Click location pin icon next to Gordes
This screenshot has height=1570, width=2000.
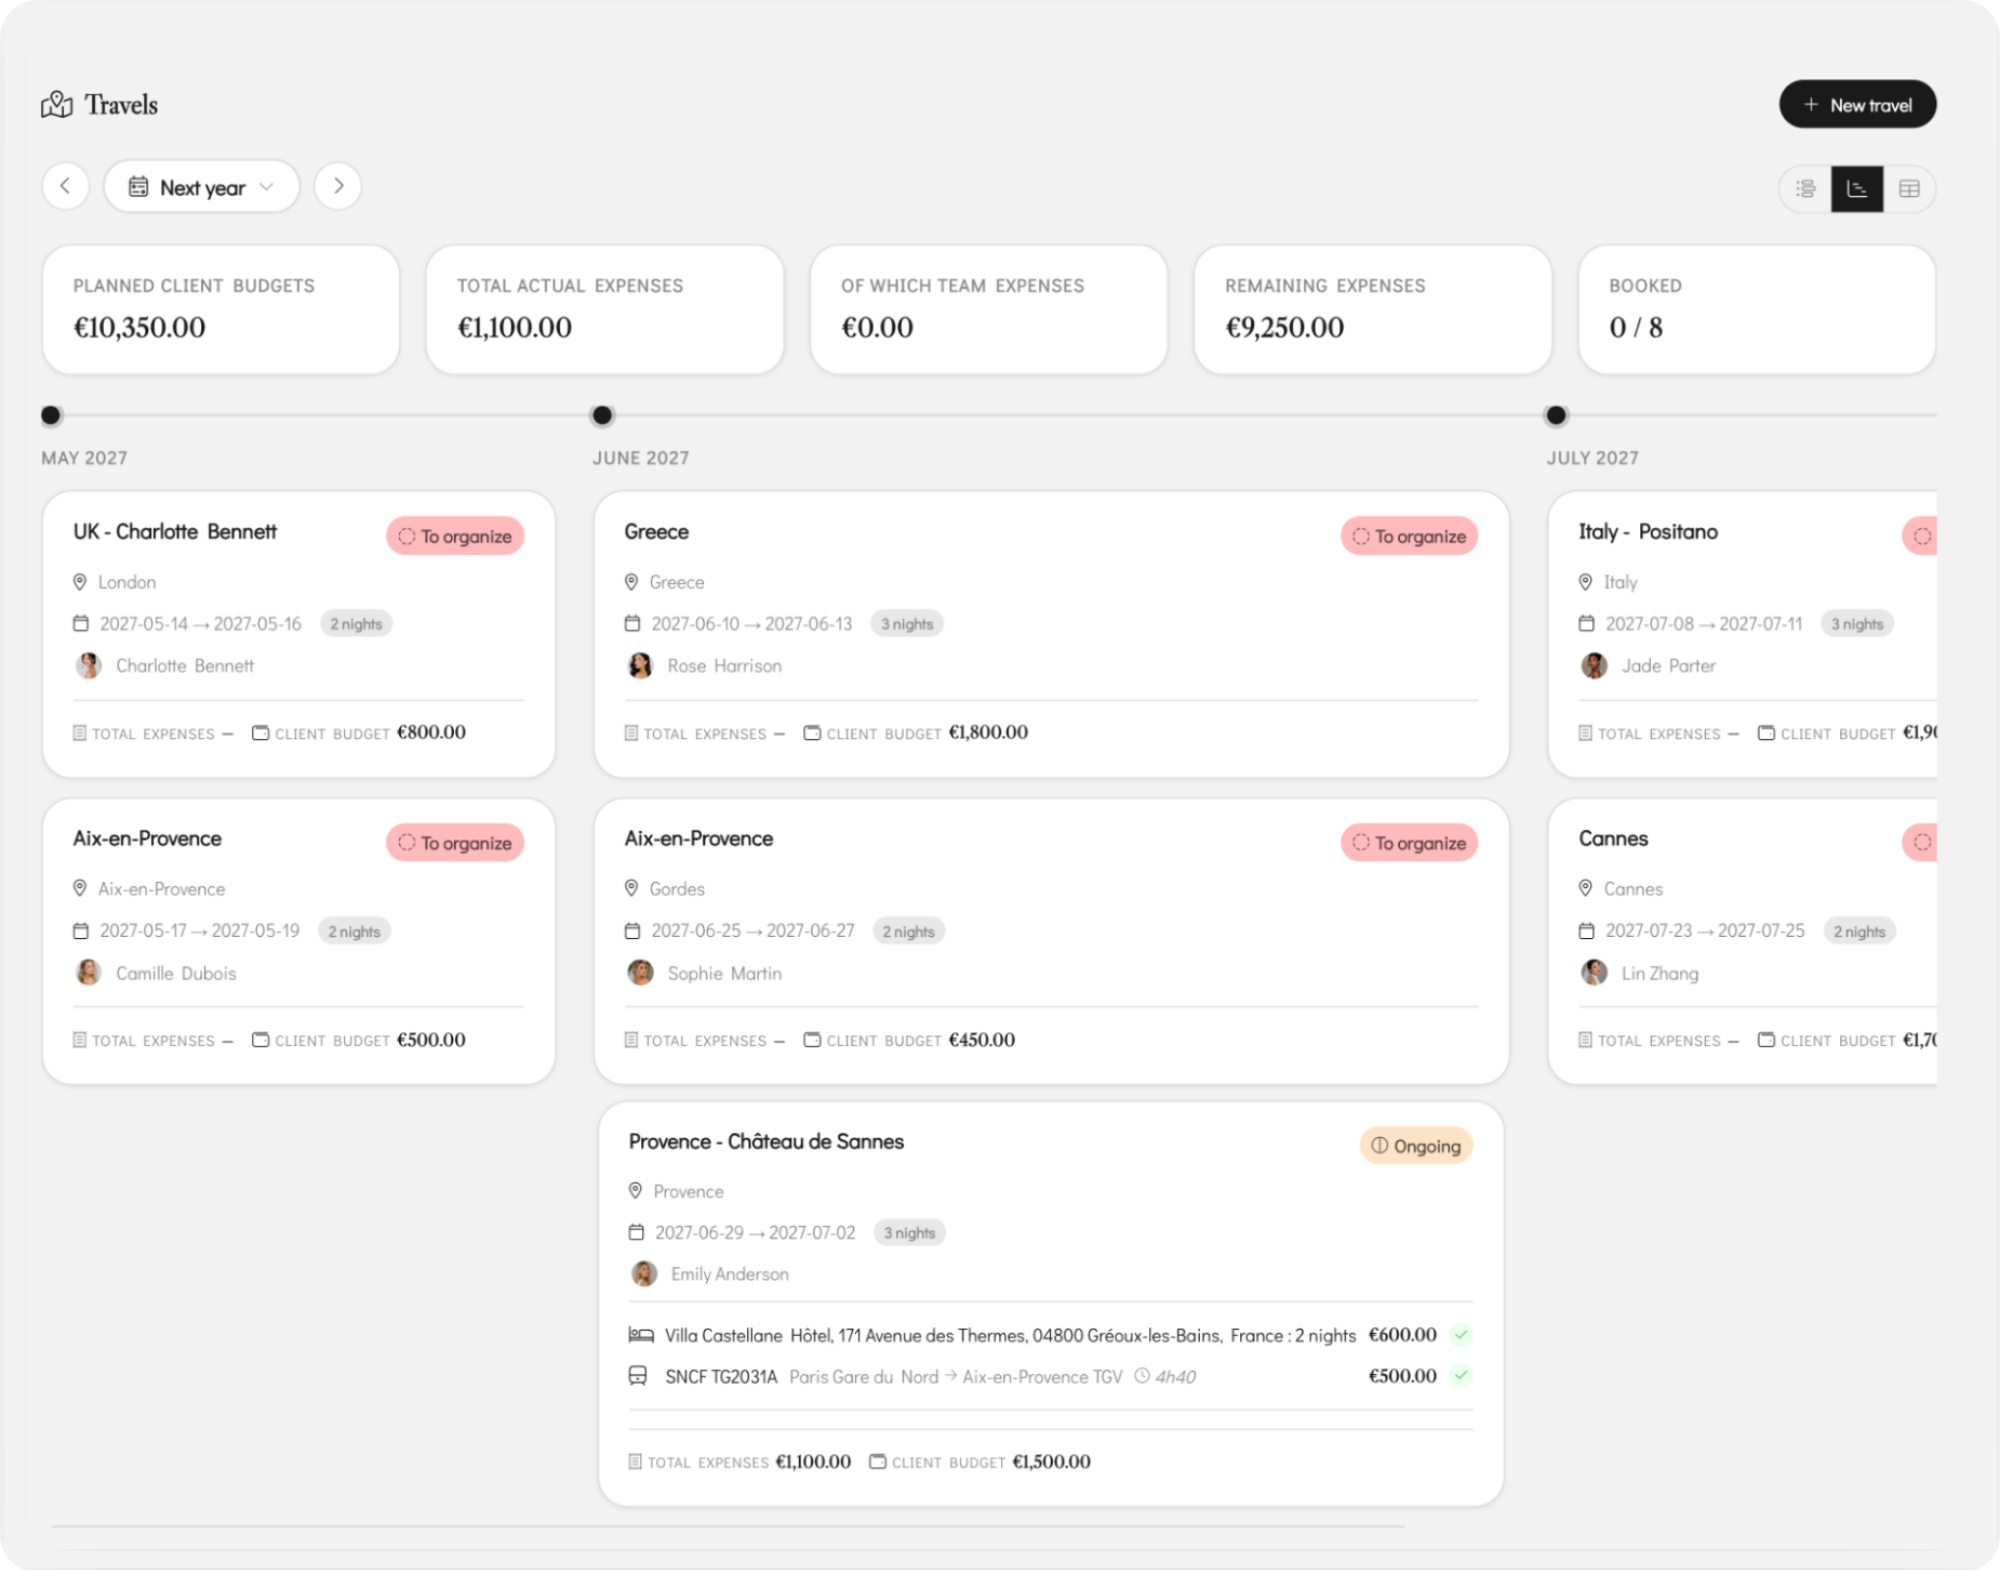[x=631, y=889]
